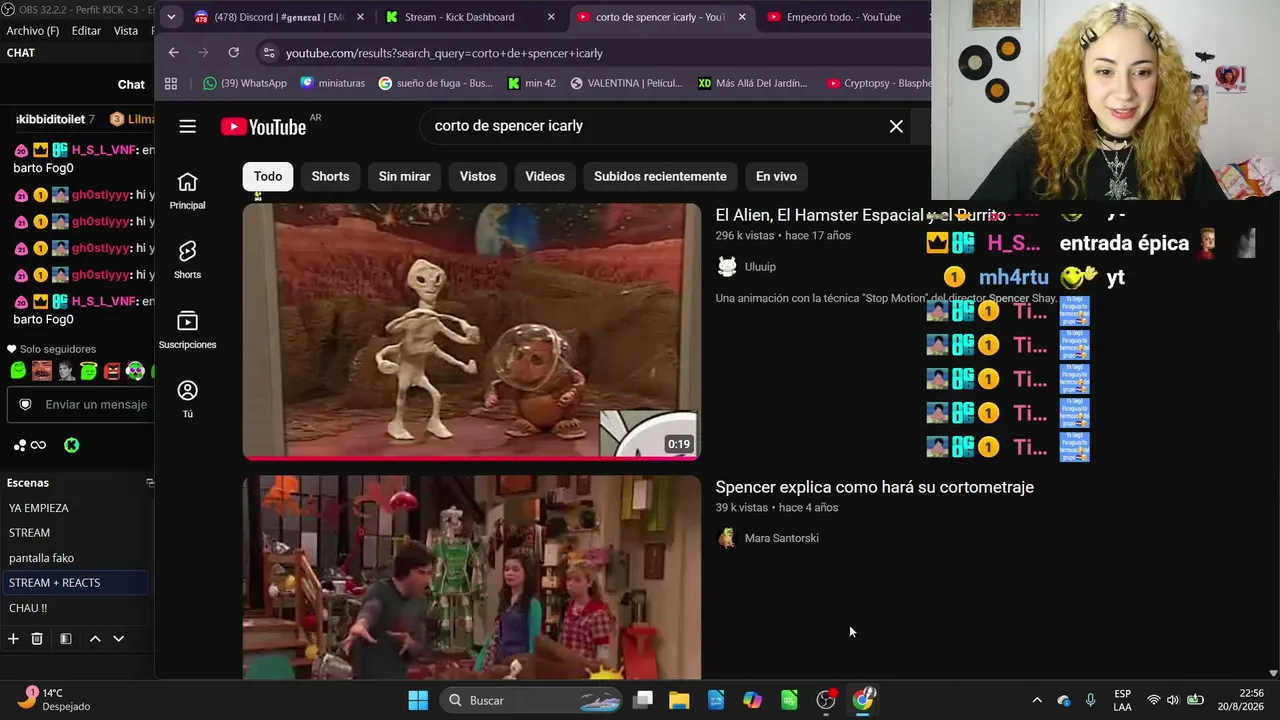This screenshot has height=720, width=1280.
Task: Open OBS Studio from the taskbar
Action: (826, 700)
